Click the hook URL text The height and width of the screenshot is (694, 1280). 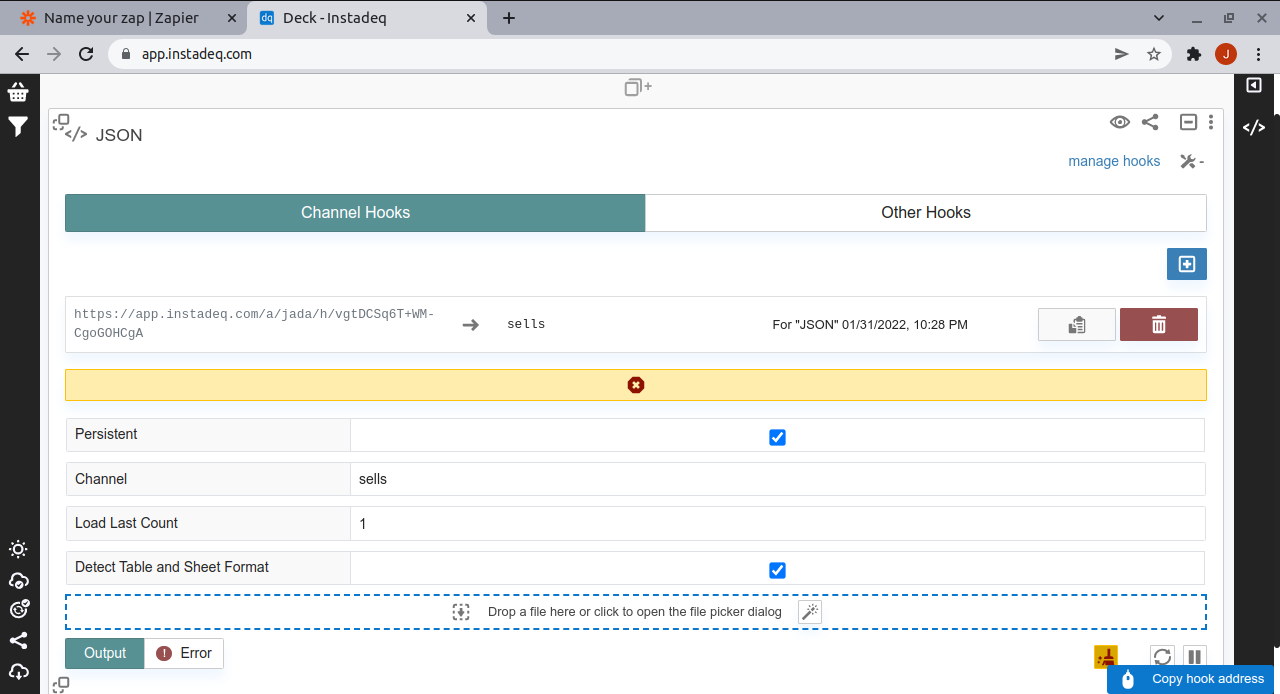coord(254,323)
